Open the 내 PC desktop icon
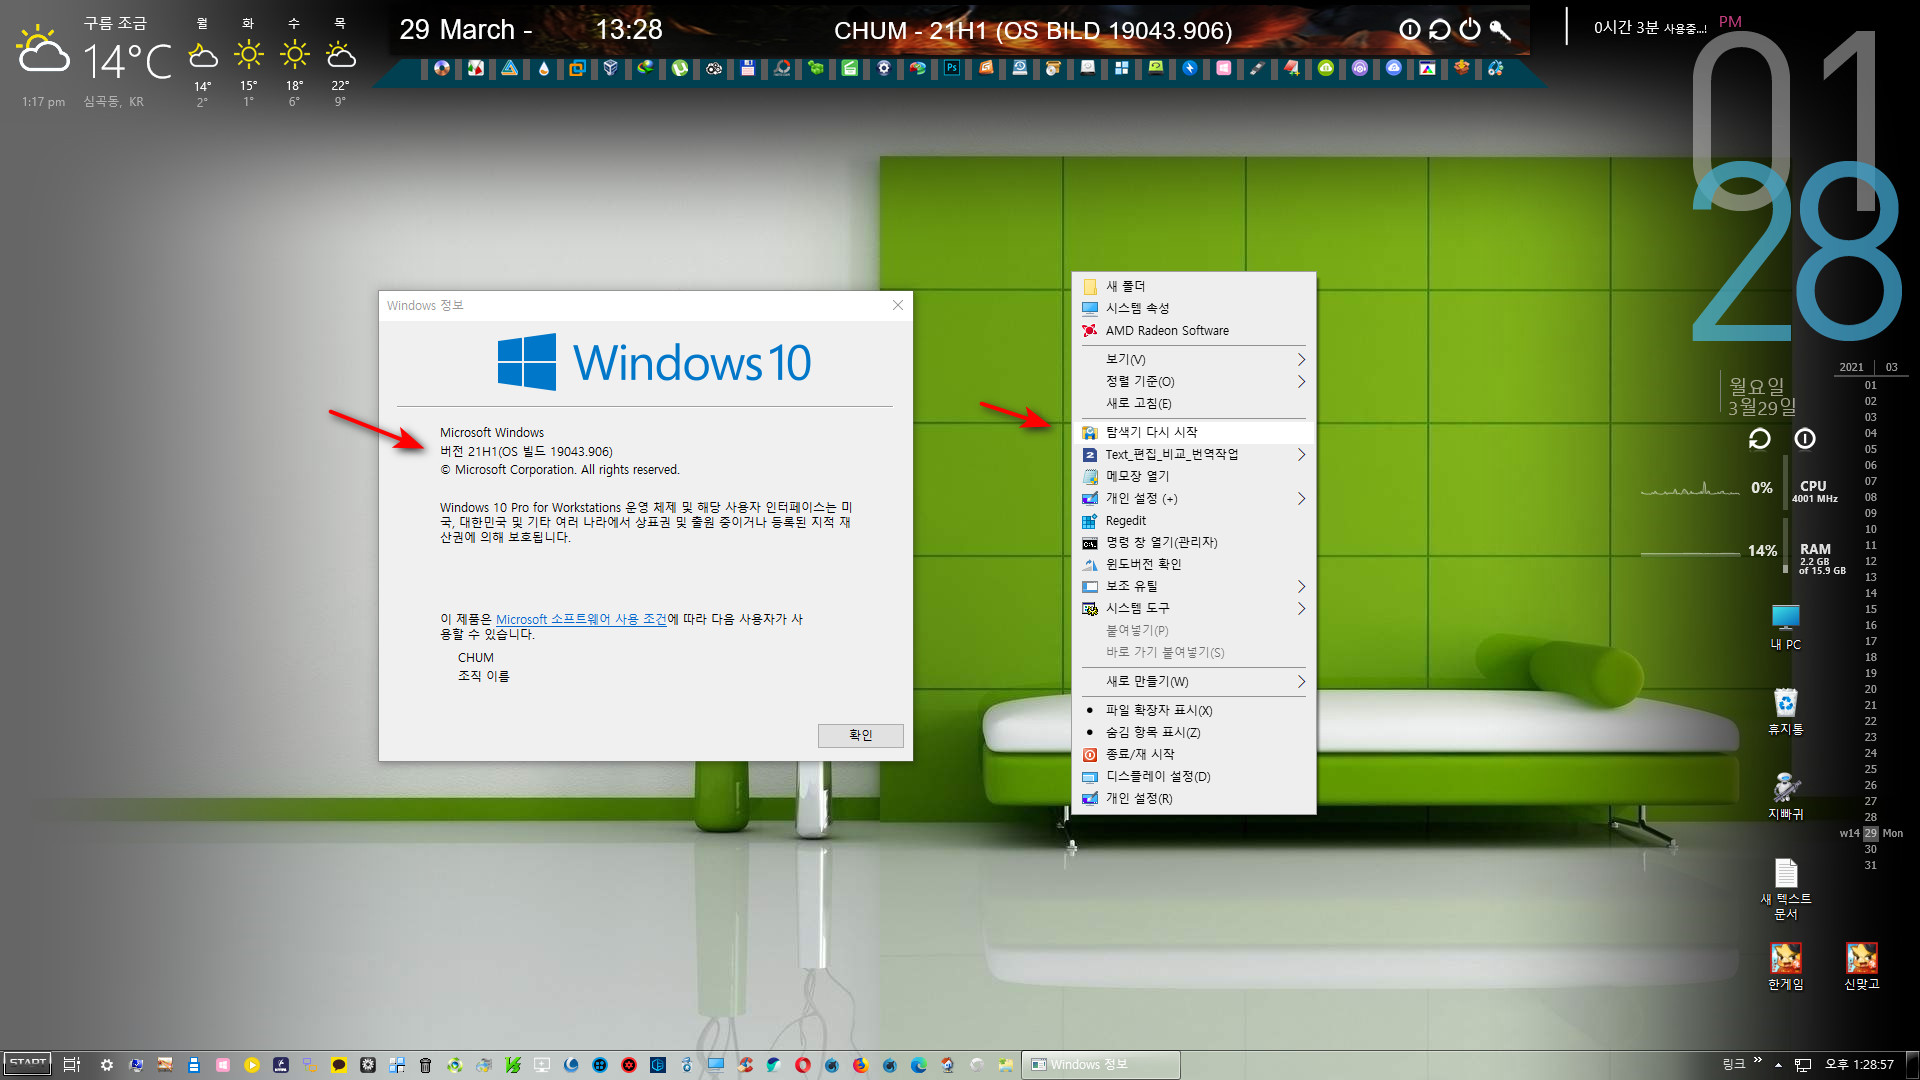 (x=1786, y=627)
